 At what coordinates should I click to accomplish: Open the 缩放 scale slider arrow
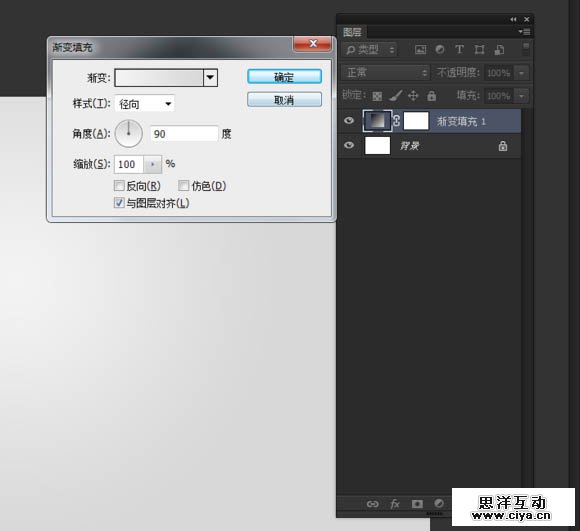[x=152, y=164]
